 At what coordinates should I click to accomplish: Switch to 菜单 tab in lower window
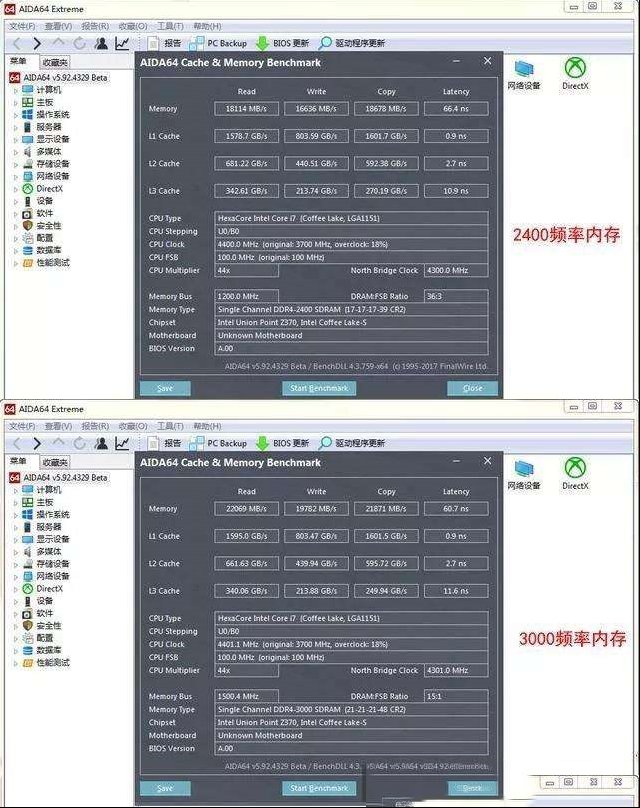19,461
